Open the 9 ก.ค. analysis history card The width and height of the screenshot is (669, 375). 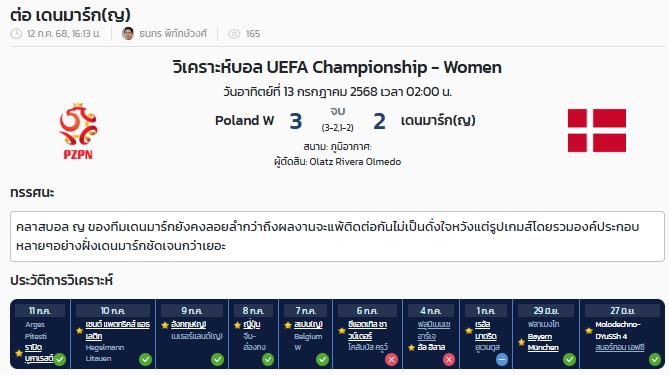coord(192,334)
